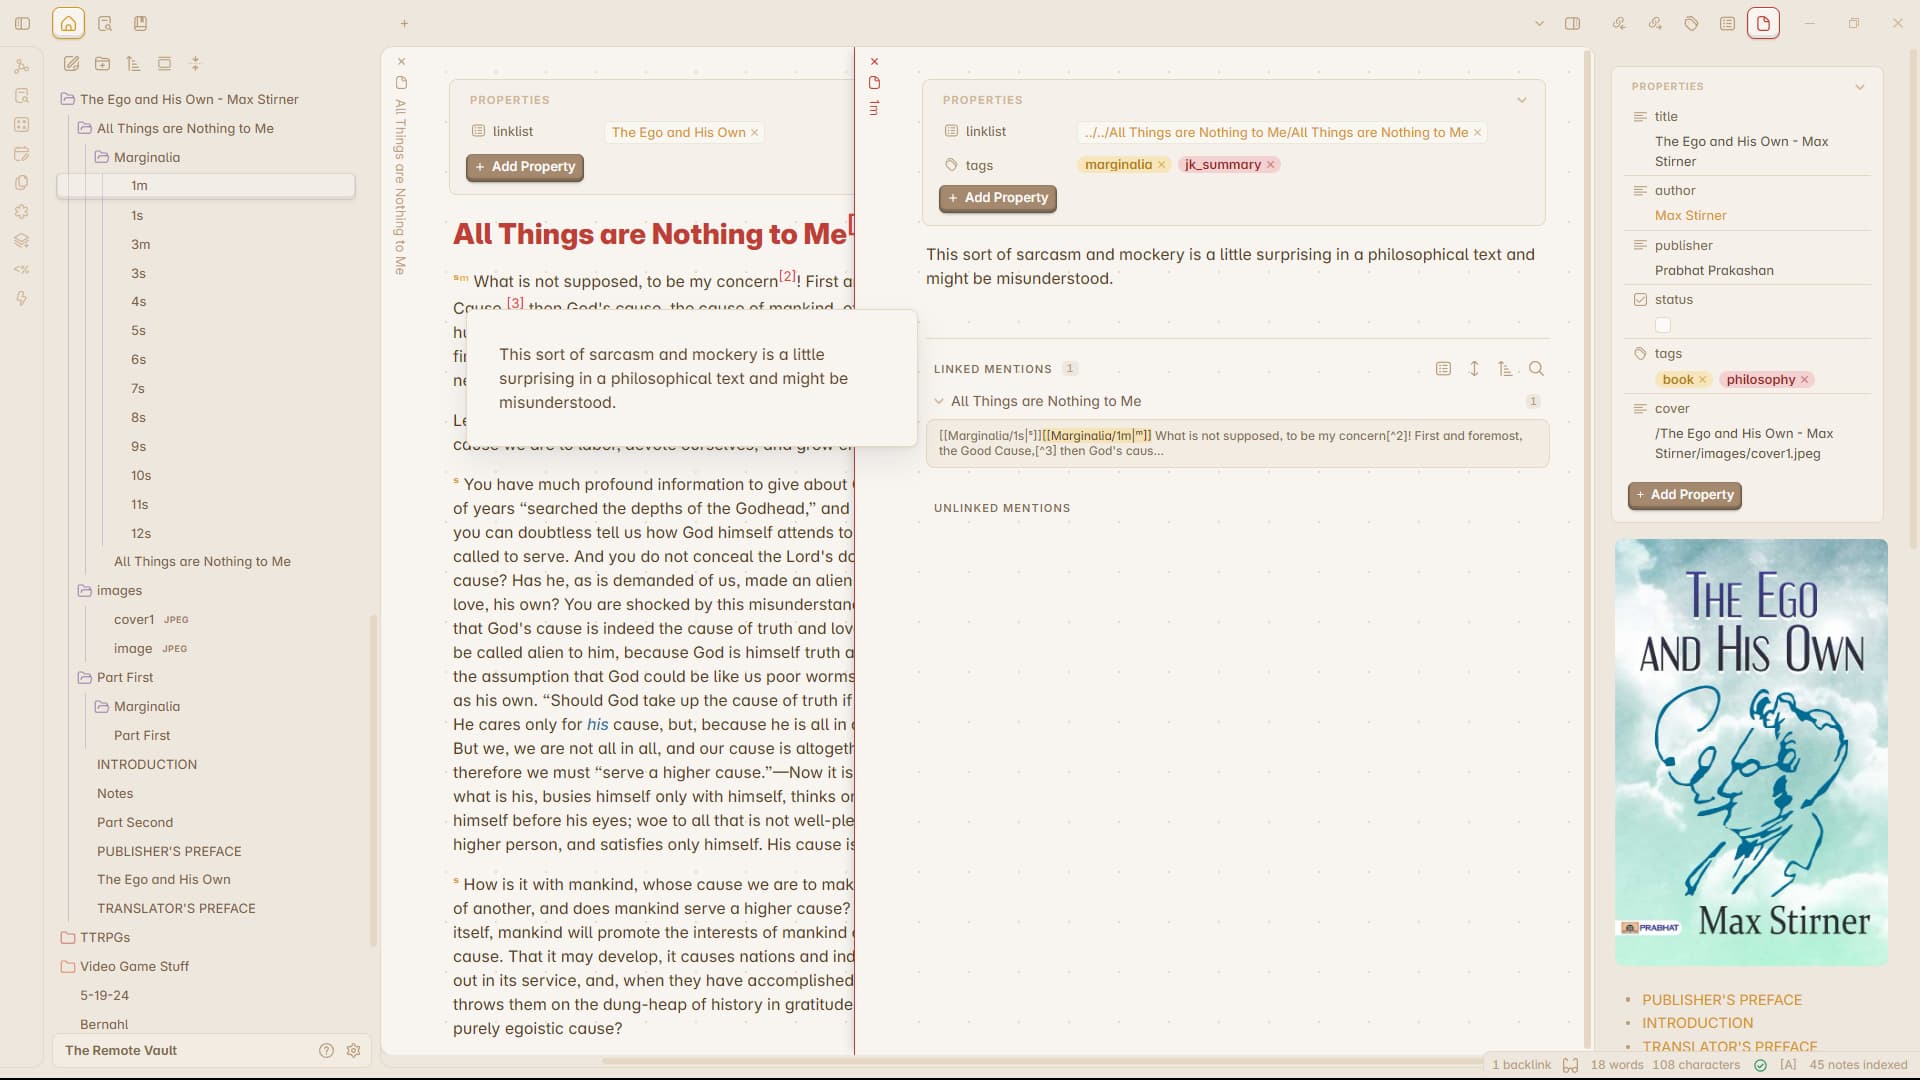Open the home file explorer tab
1920x1080 pixels.
tap(68, 23)
